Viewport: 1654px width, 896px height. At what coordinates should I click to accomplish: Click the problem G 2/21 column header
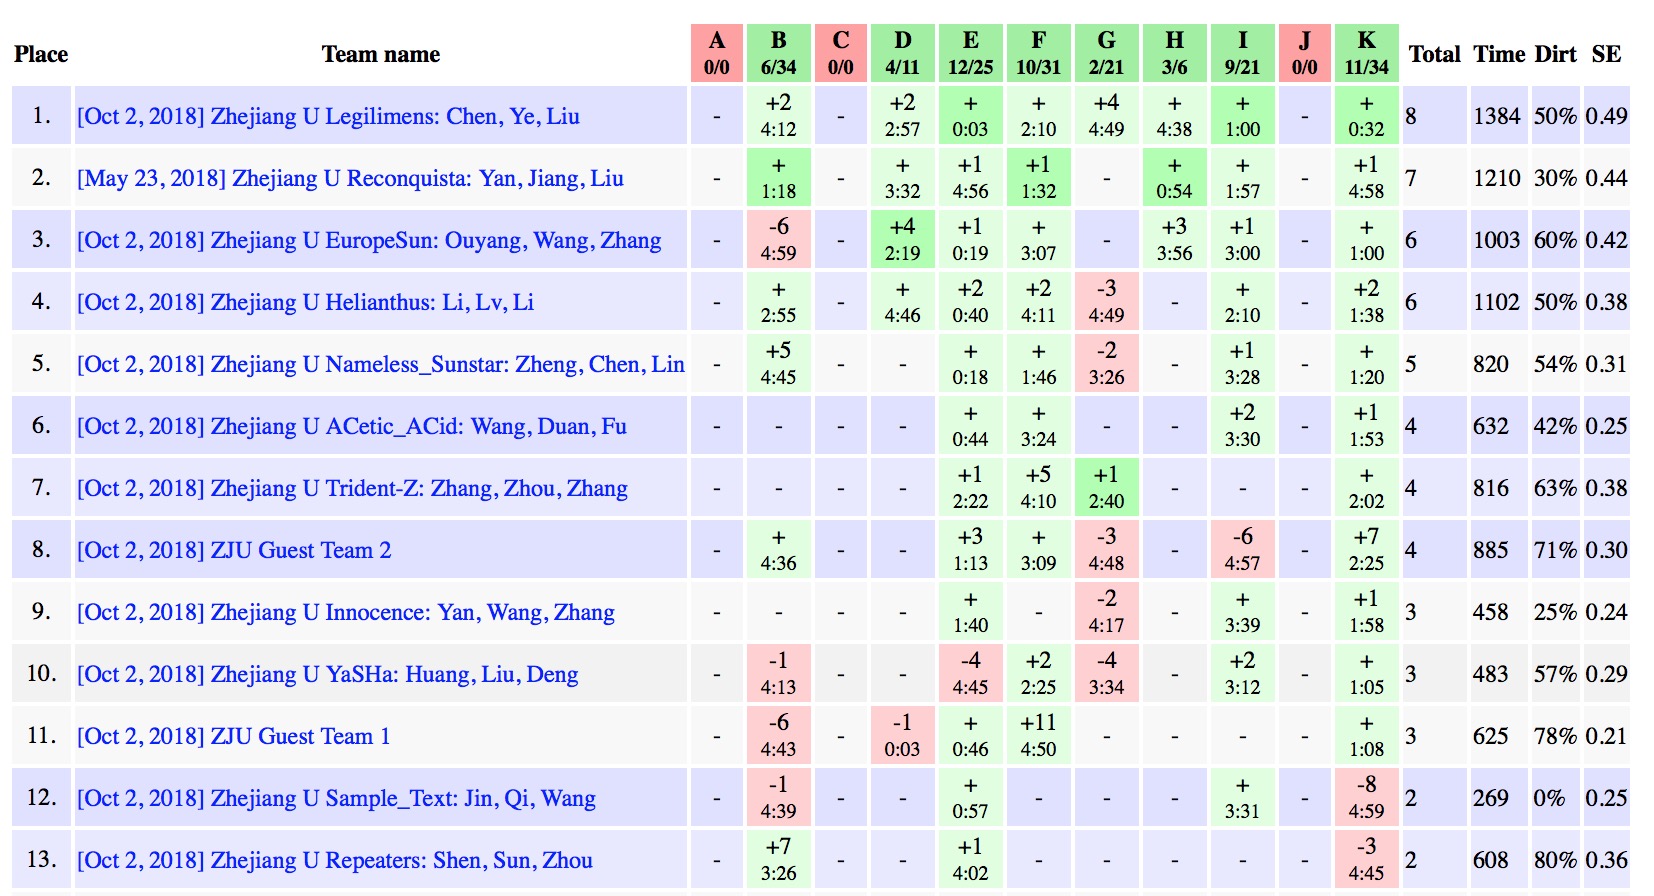(1106, 53)
